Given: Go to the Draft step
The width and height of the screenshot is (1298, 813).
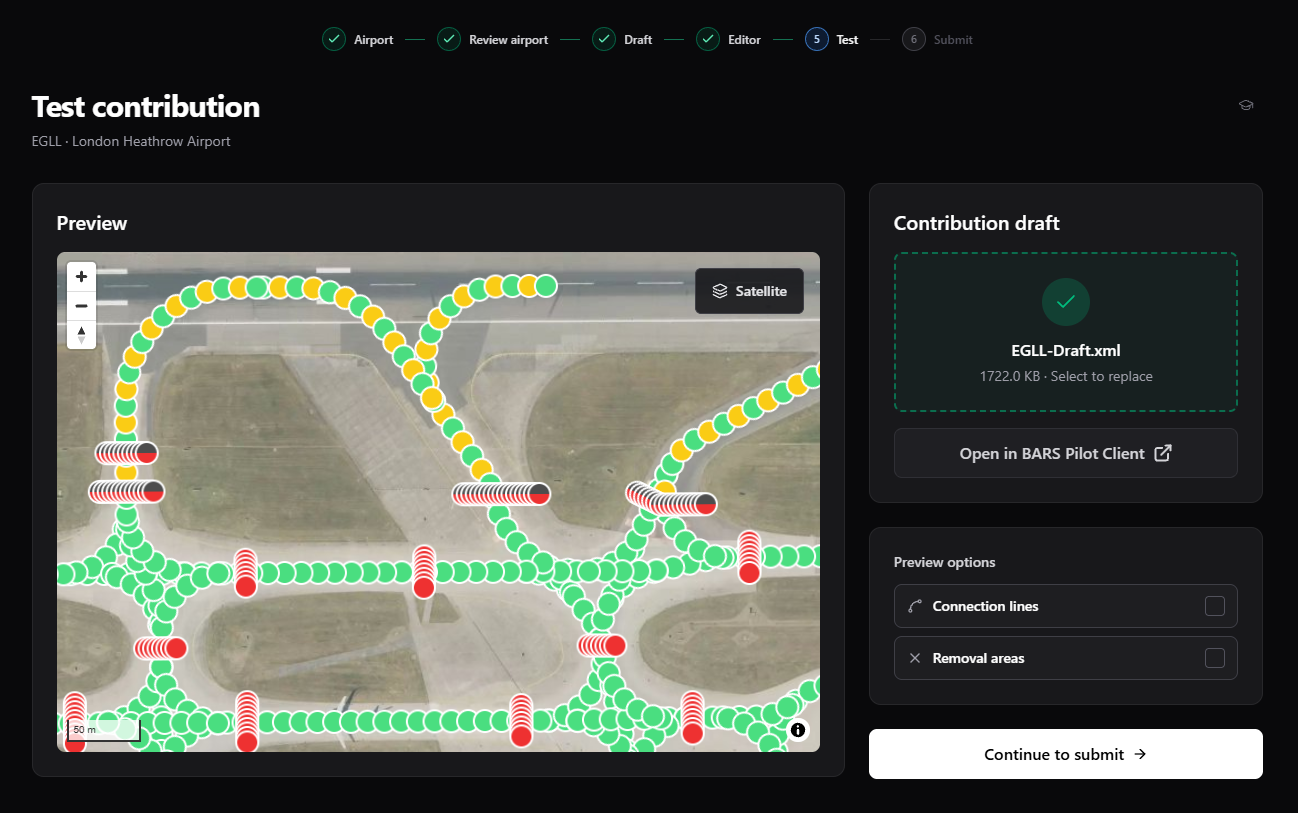Looking at the screenshot, I should click(622, 40).
